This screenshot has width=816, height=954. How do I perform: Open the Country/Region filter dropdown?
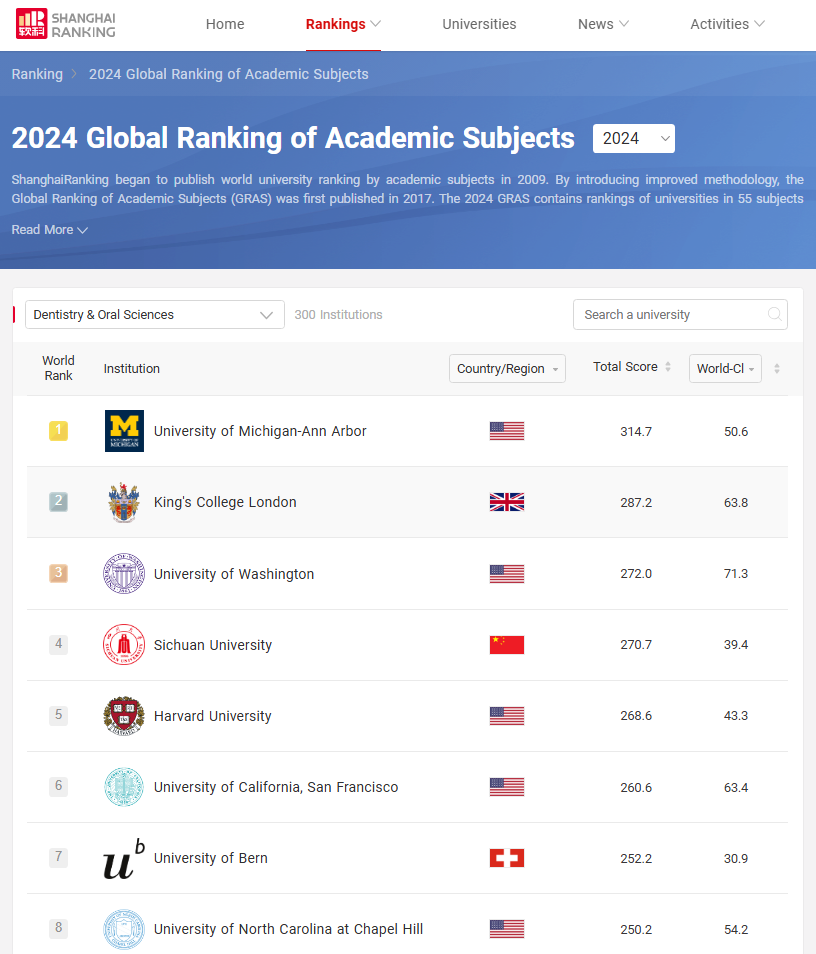(507, 369)
